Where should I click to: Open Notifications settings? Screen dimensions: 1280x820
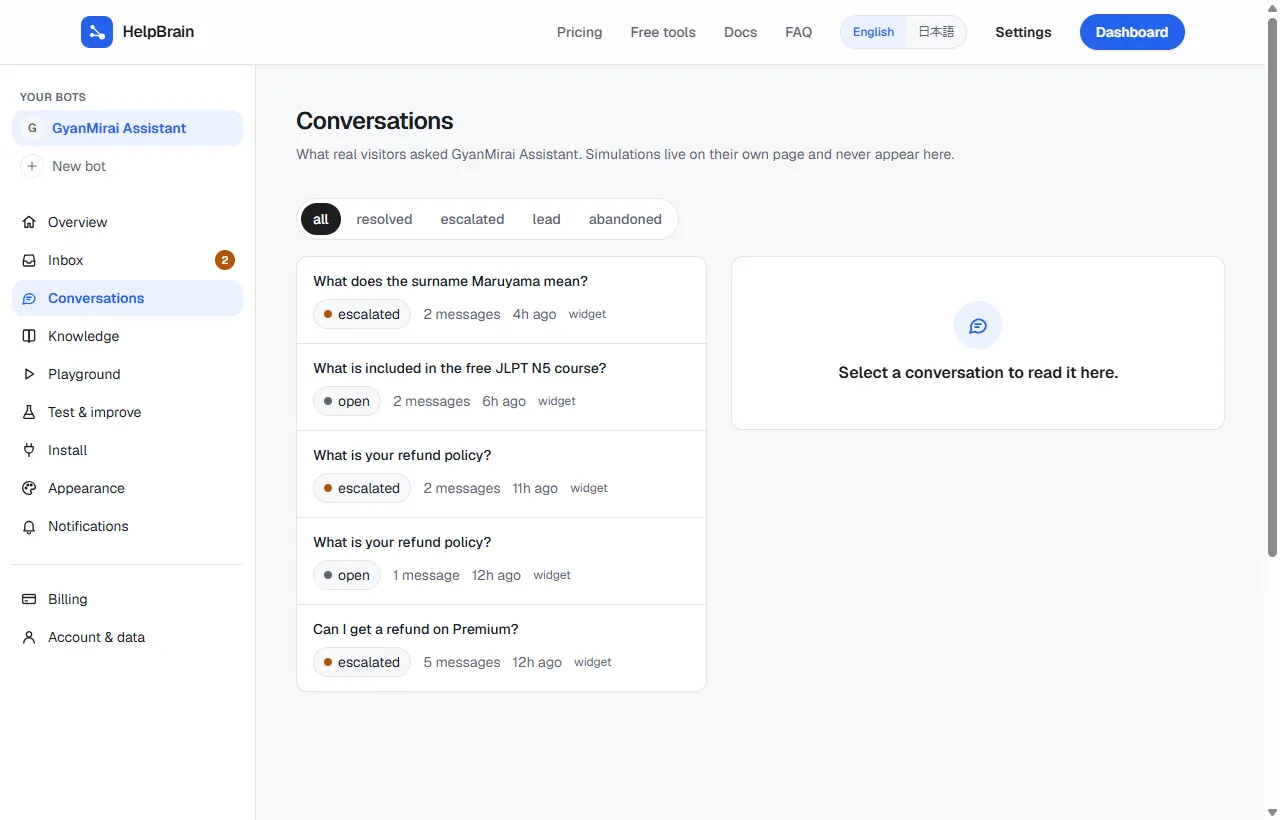click(x=127, y=526)
